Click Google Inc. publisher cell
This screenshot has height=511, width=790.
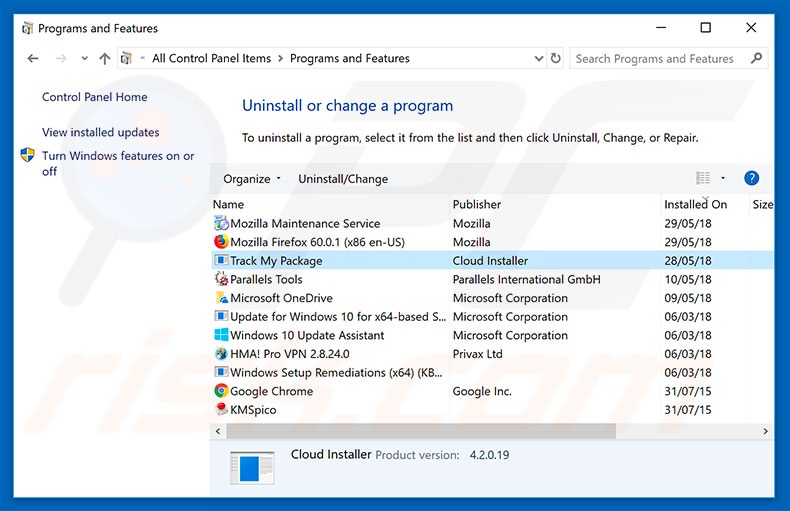coord(482,391)
